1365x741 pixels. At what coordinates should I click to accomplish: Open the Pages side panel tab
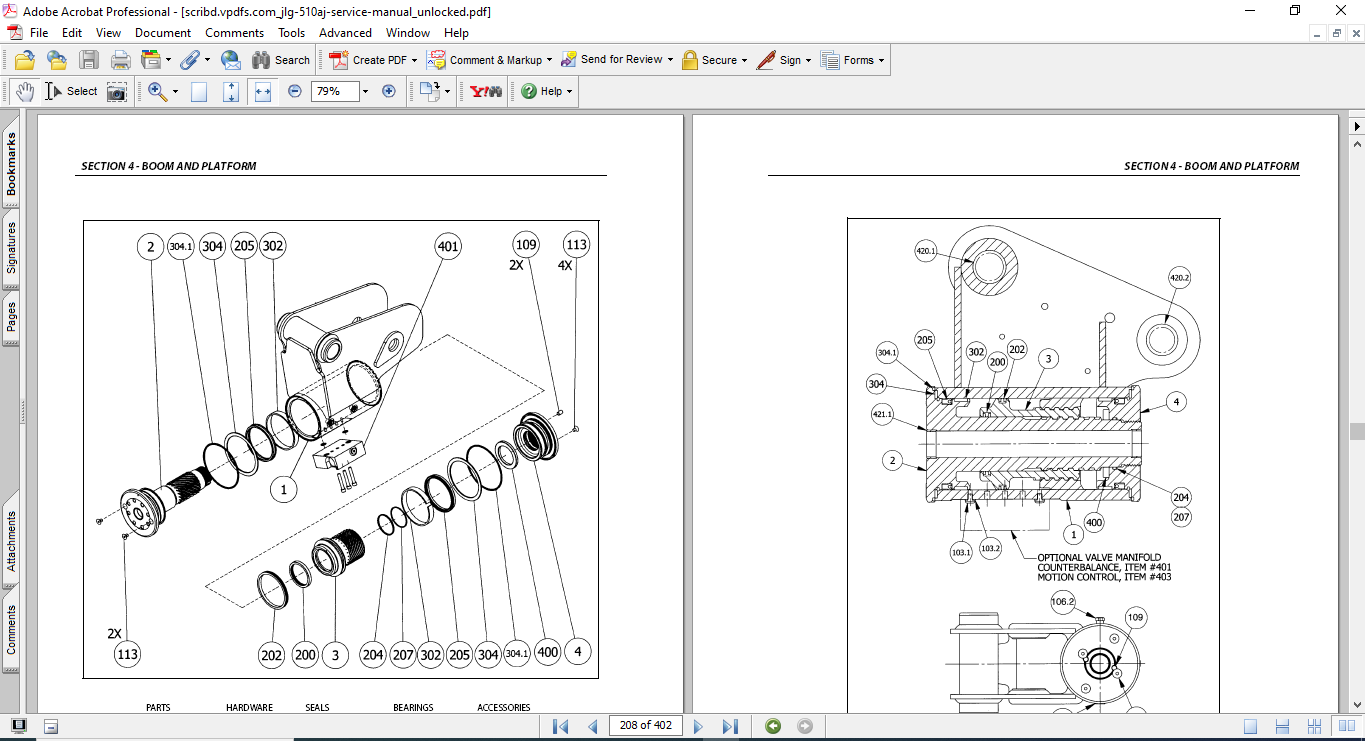tap(11, 318)
